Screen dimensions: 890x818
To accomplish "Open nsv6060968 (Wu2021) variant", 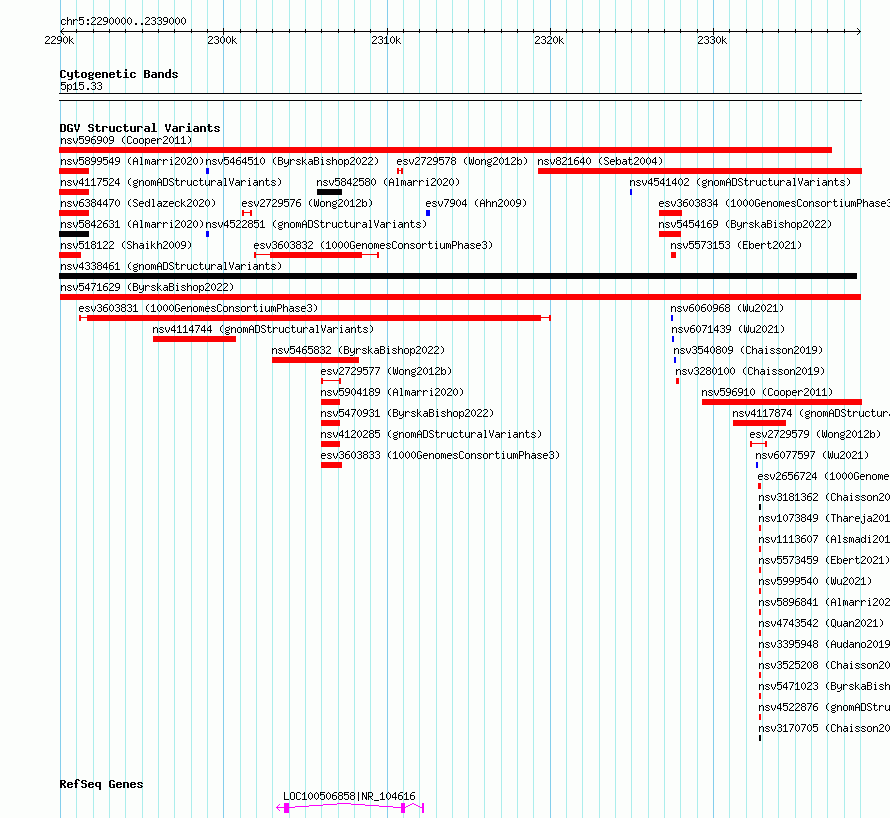I will pyautogui.click(x=727, y=308).
